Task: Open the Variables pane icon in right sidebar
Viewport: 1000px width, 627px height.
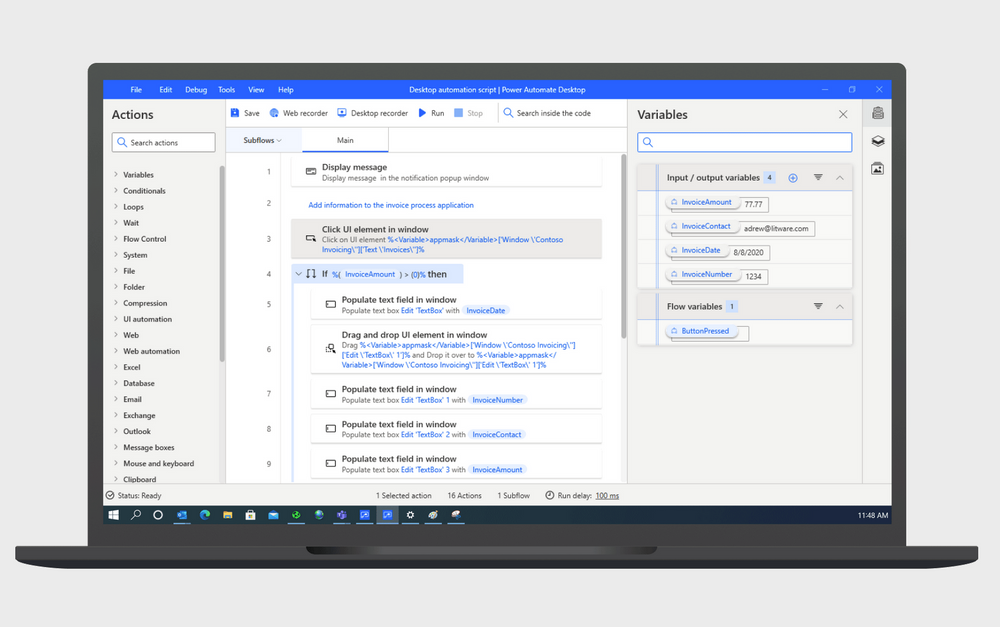Action: pos(878,114)
